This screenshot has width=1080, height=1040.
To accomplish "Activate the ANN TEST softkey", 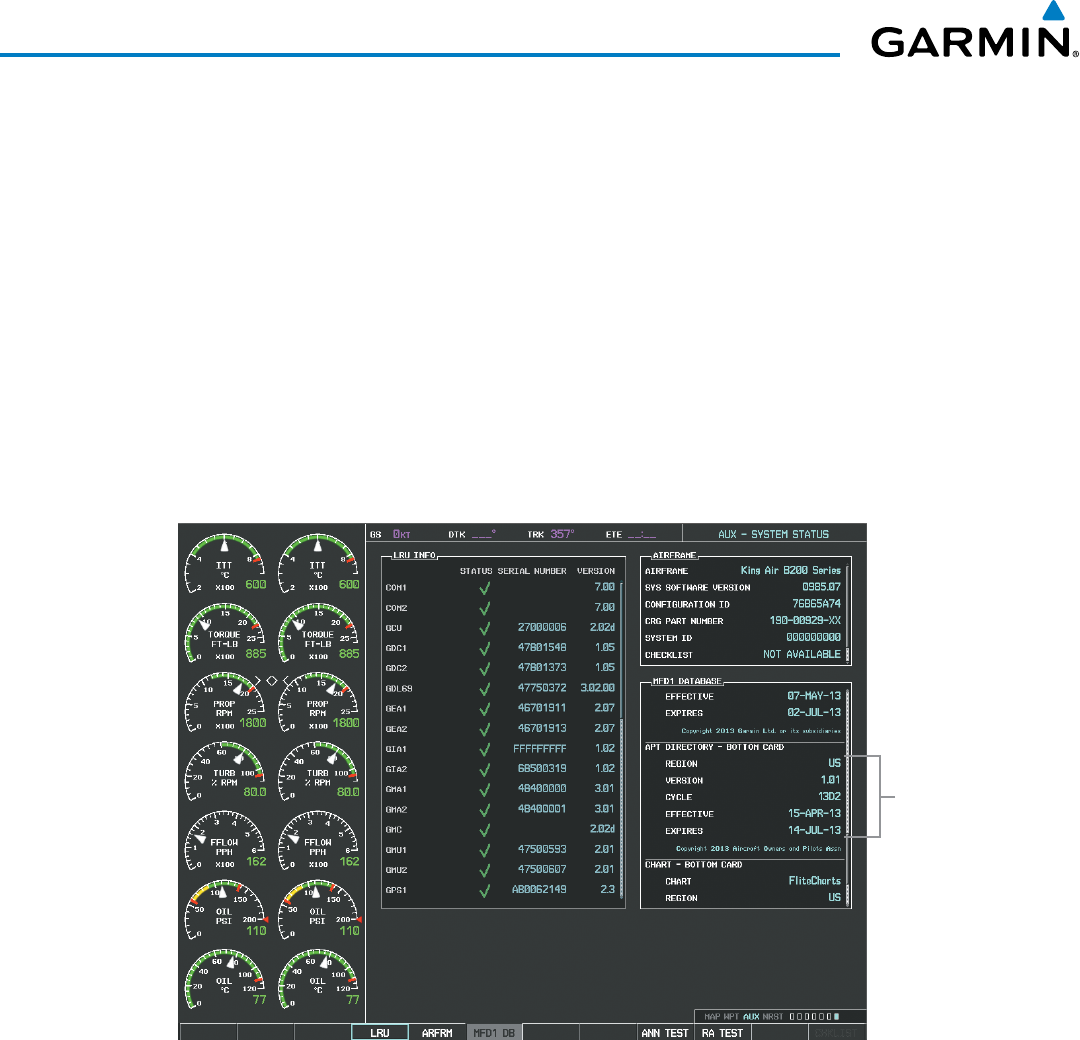I will click(665, 1032).
